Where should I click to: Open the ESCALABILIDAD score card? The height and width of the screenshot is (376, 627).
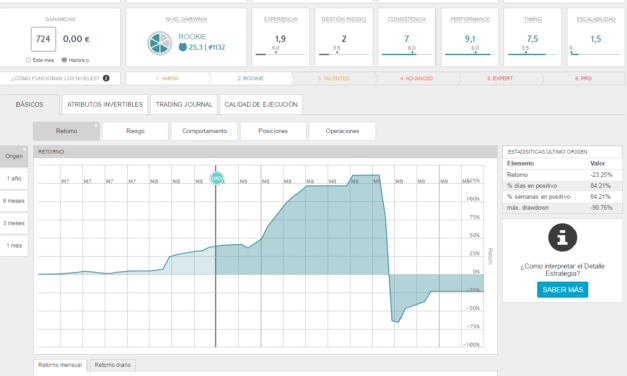[x=596, y=37]
